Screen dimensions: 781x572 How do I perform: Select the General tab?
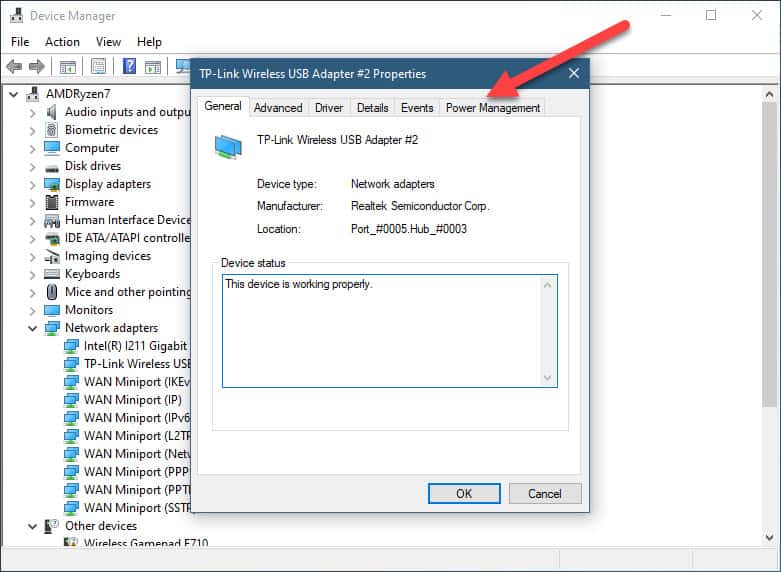click(x=223, y=106)
